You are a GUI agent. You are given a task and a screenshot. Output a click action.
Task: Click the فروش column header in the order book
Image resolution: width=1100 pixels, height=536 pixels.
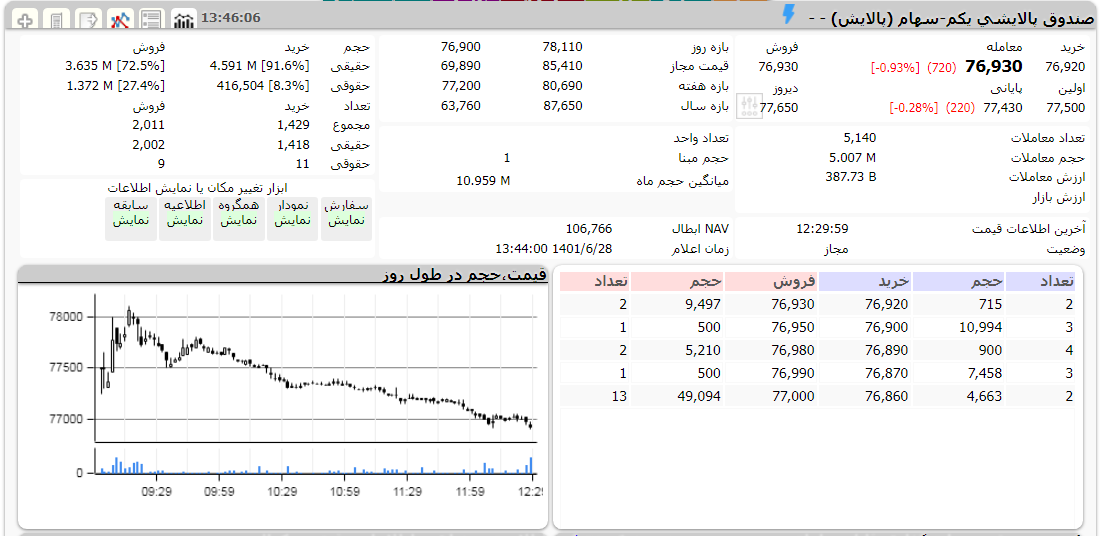point(770,281)
